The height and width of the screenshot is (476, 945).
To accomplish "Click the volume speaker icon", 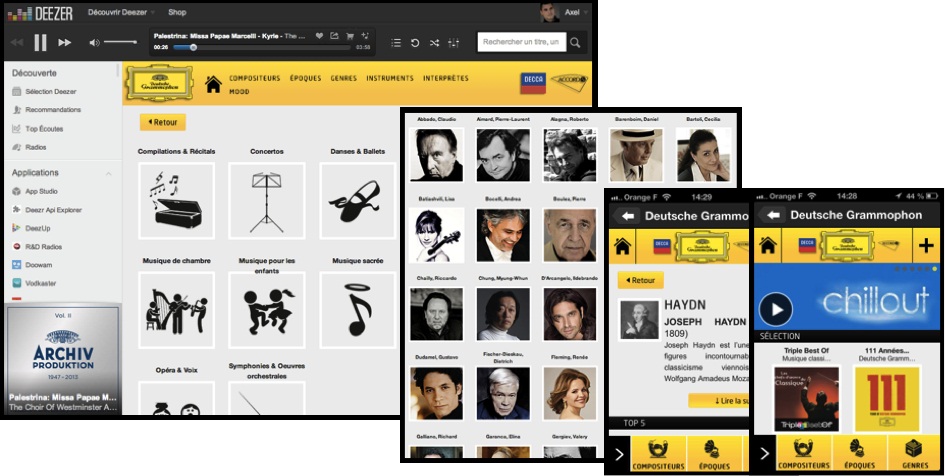I will tap(94, 43).
